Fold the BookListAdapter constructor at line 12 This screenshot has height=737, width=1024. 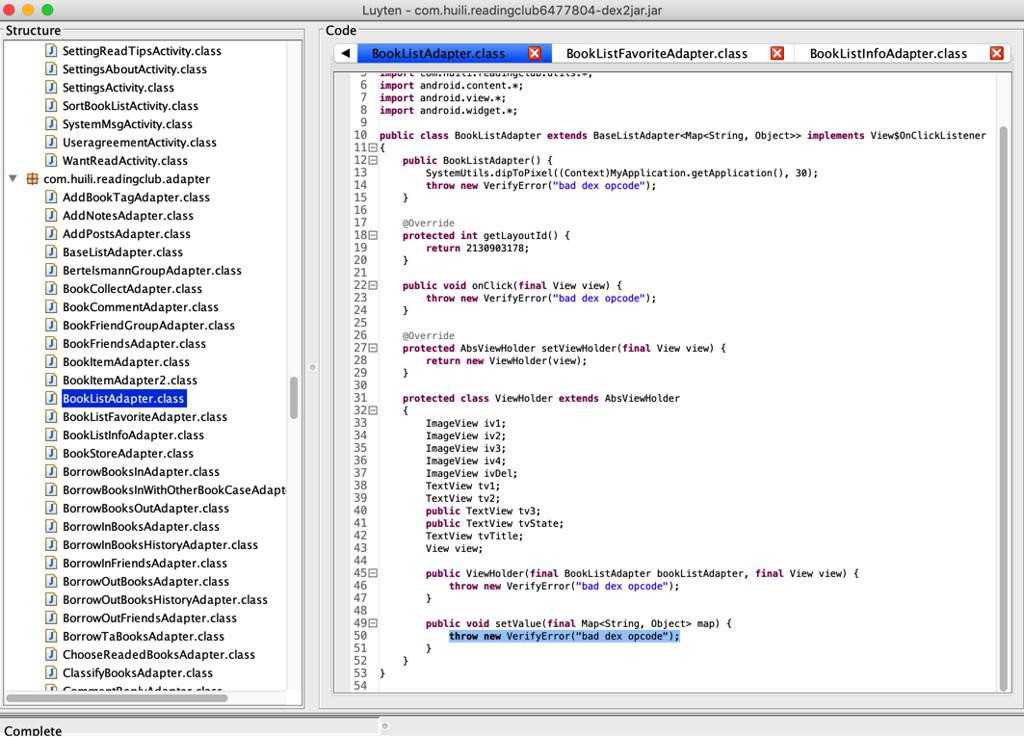click(x=373, y=160)
